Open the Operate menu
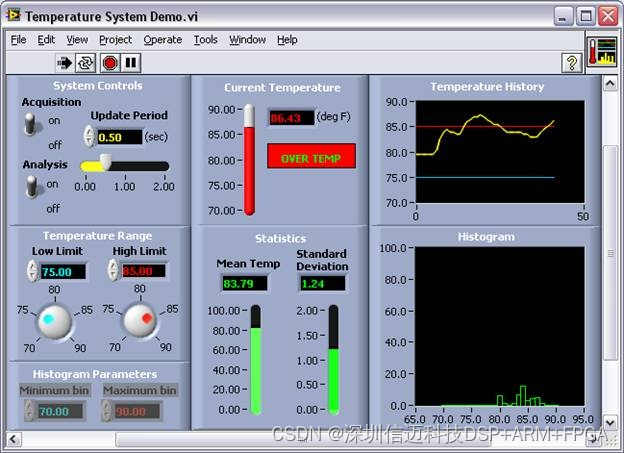 click(162, 40)
